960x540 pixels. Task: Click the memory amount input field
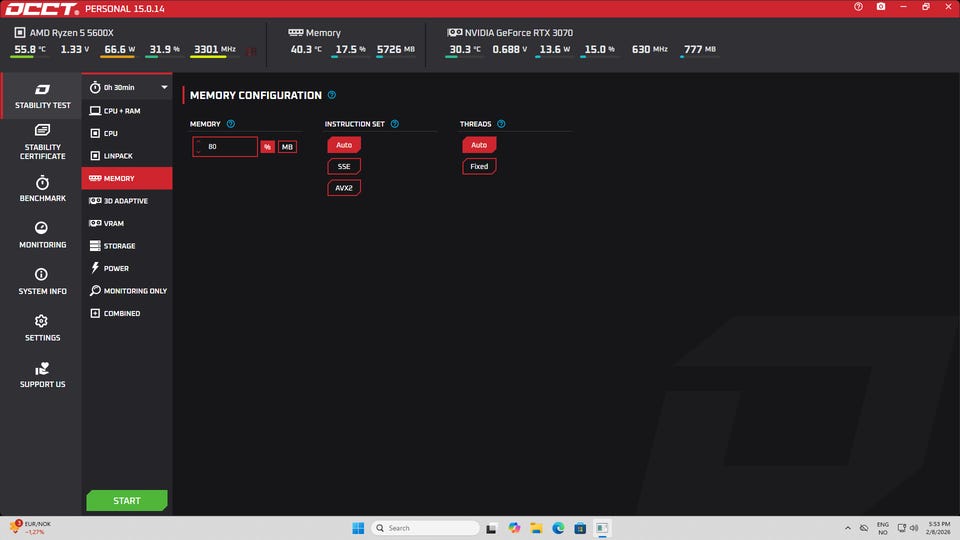225,147
